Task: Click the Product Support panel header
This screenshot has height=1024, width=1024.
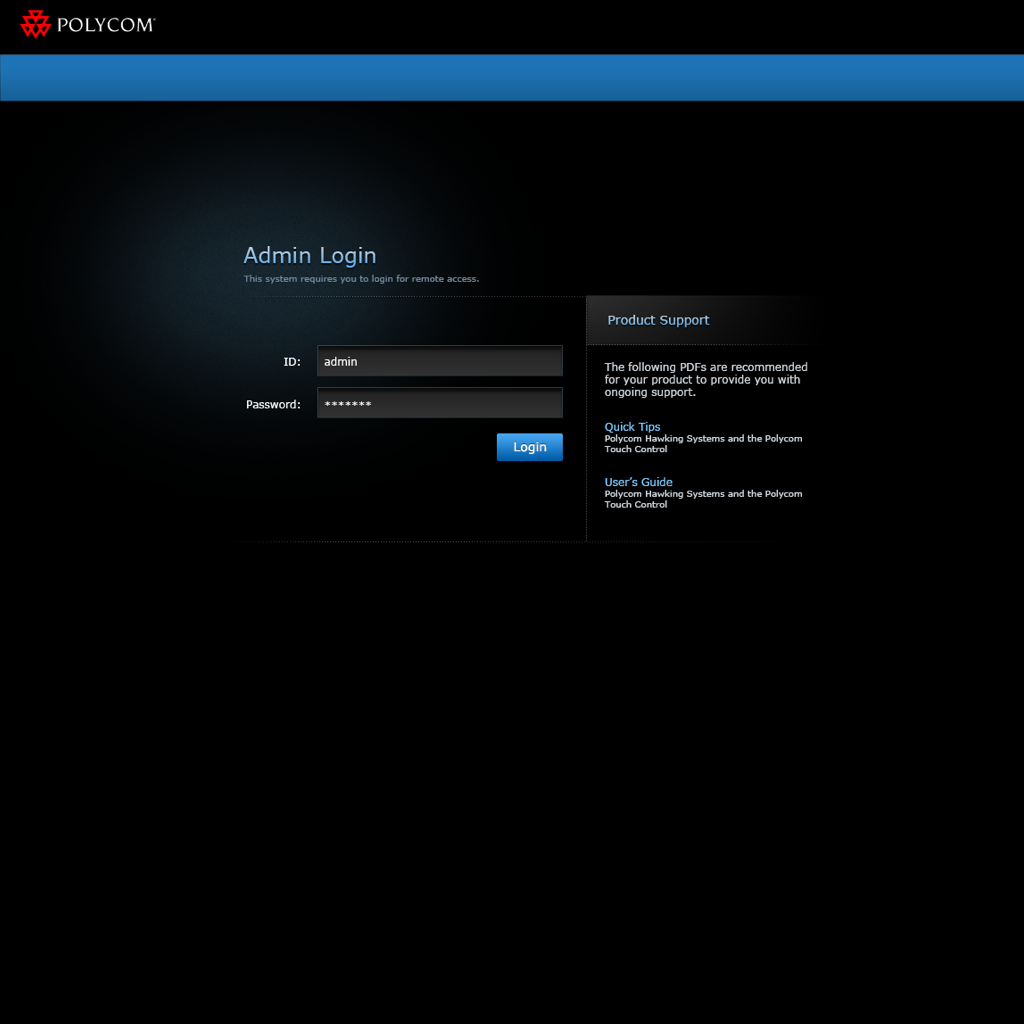Action: coord(658,320)
